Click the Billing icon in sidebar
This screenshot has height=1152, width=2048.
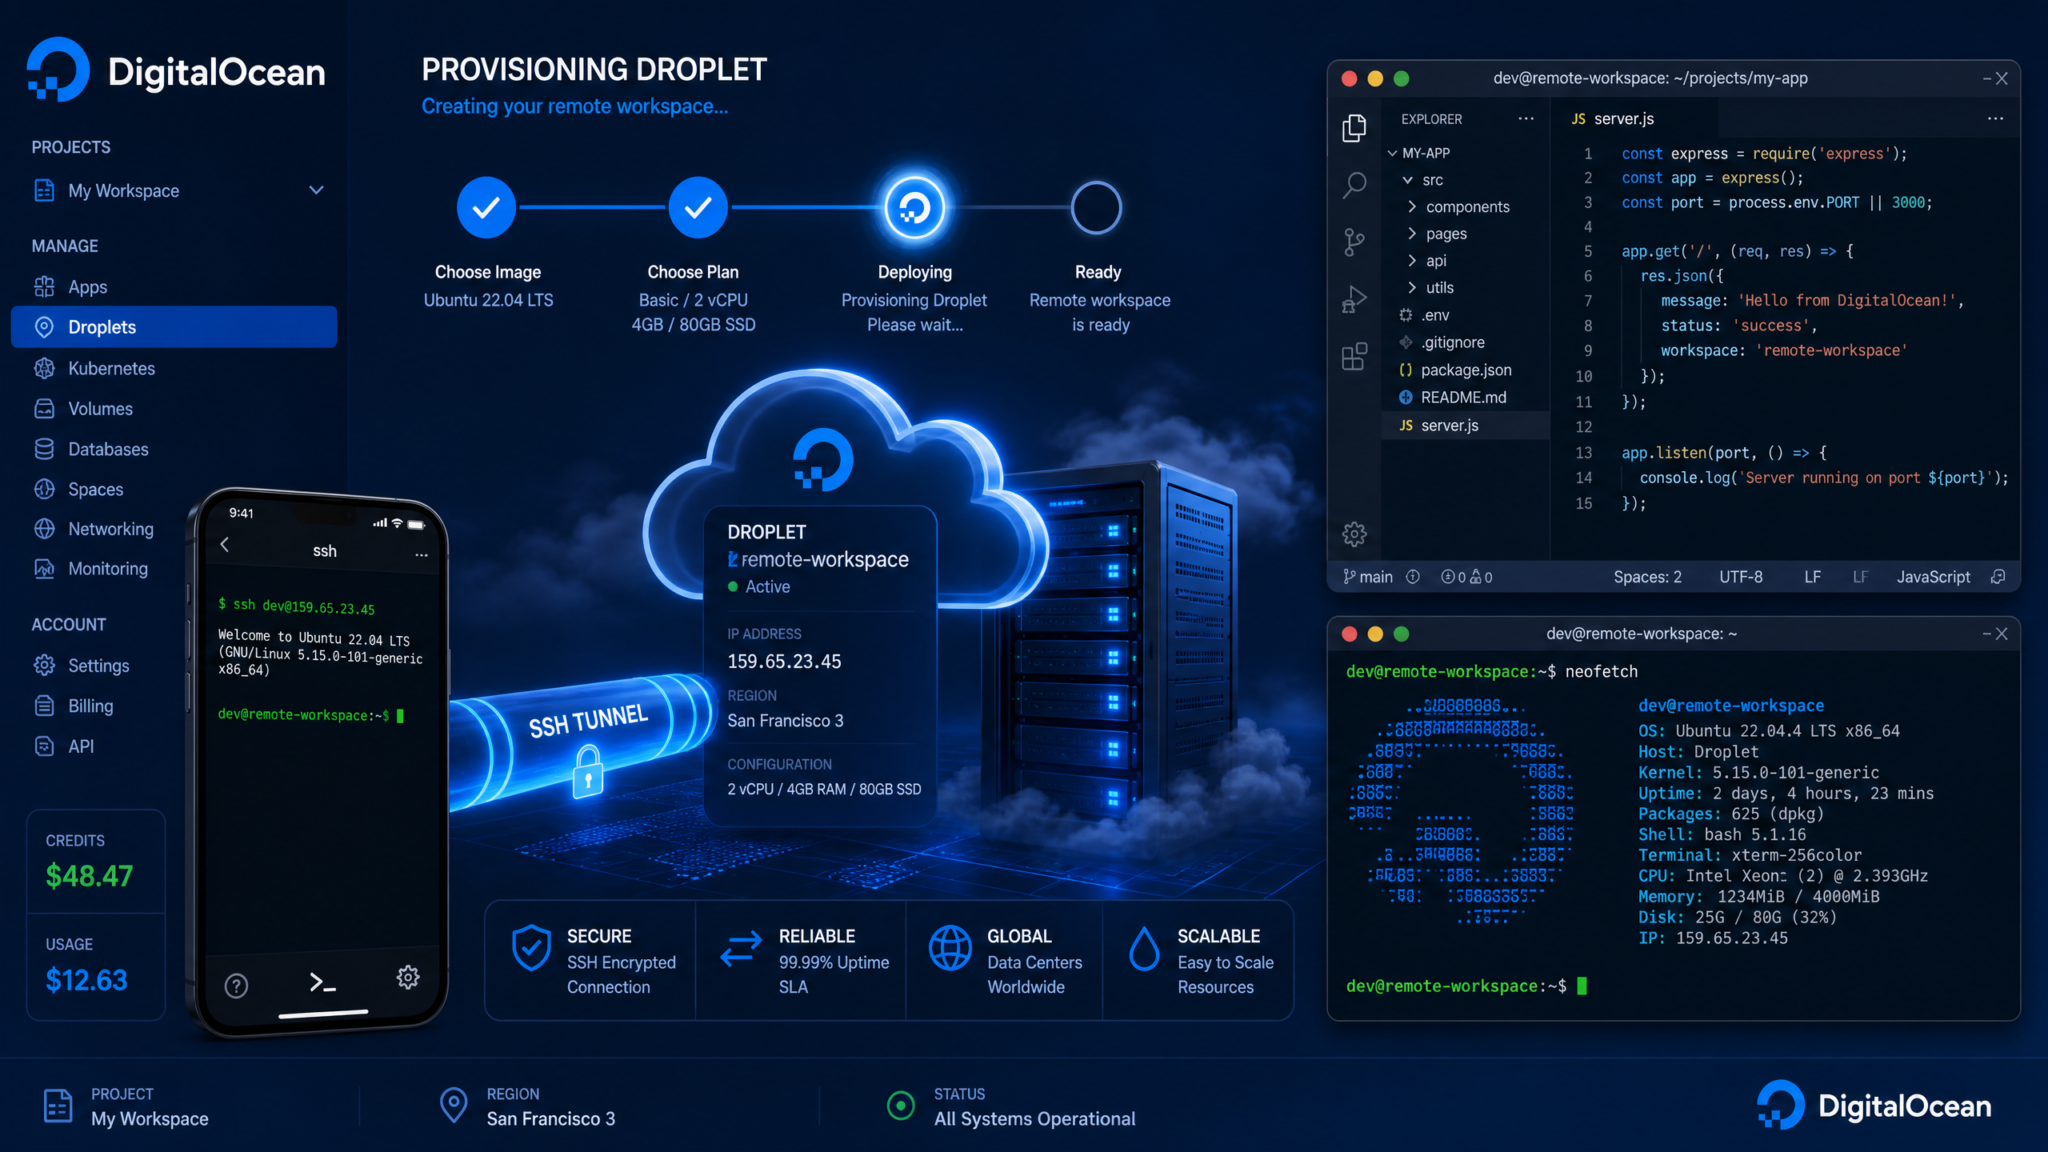click(x=44, y=706)
